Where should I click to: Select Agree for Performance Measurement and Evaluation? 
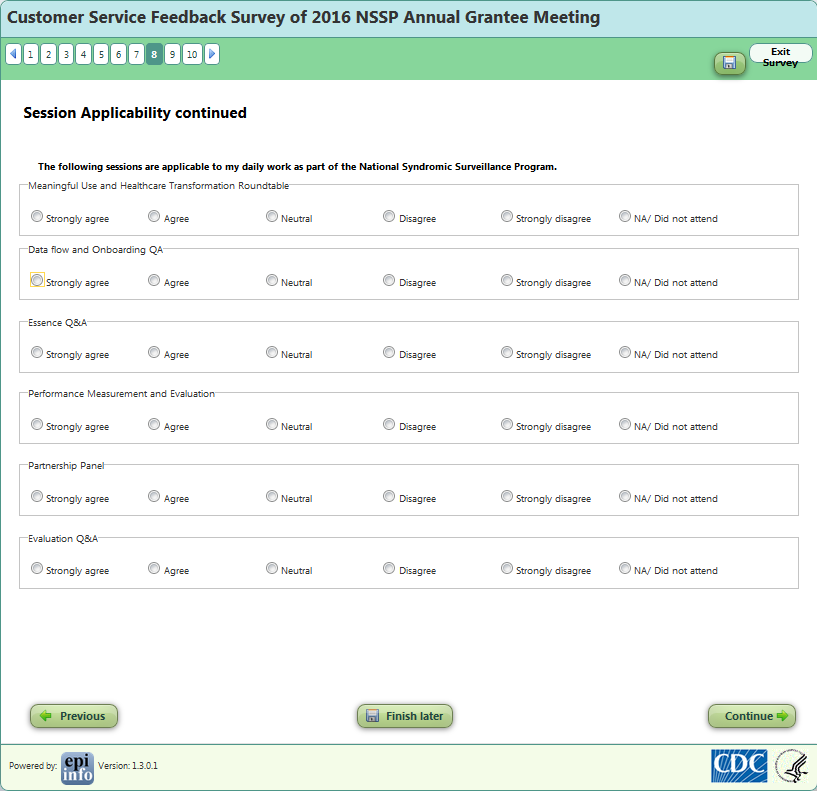tap(154, 424)
